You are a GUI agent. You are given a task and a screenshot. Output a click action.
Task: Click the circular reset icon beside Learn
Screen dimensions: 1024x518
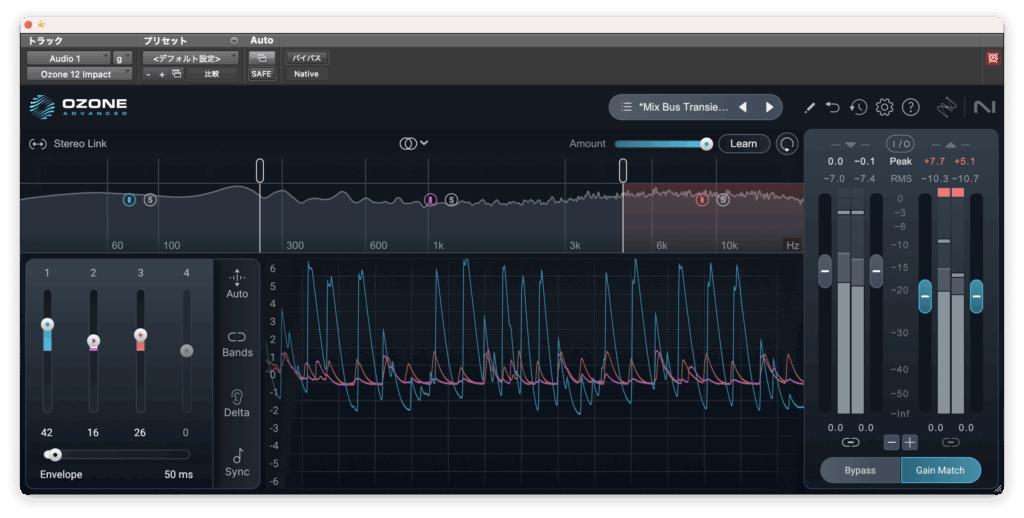(x=788, y=144)
